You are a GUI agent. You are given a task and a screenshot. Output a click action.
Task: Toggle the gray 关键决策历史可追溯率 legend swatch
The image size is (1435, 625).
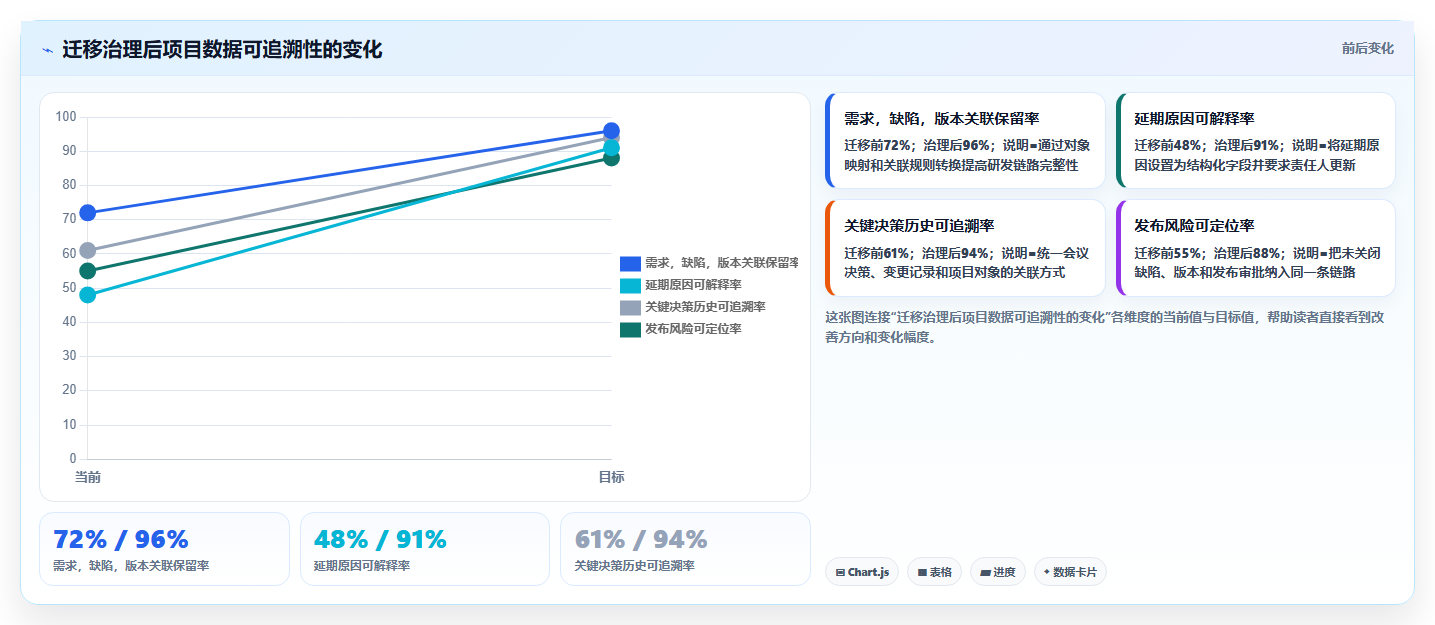630,307
